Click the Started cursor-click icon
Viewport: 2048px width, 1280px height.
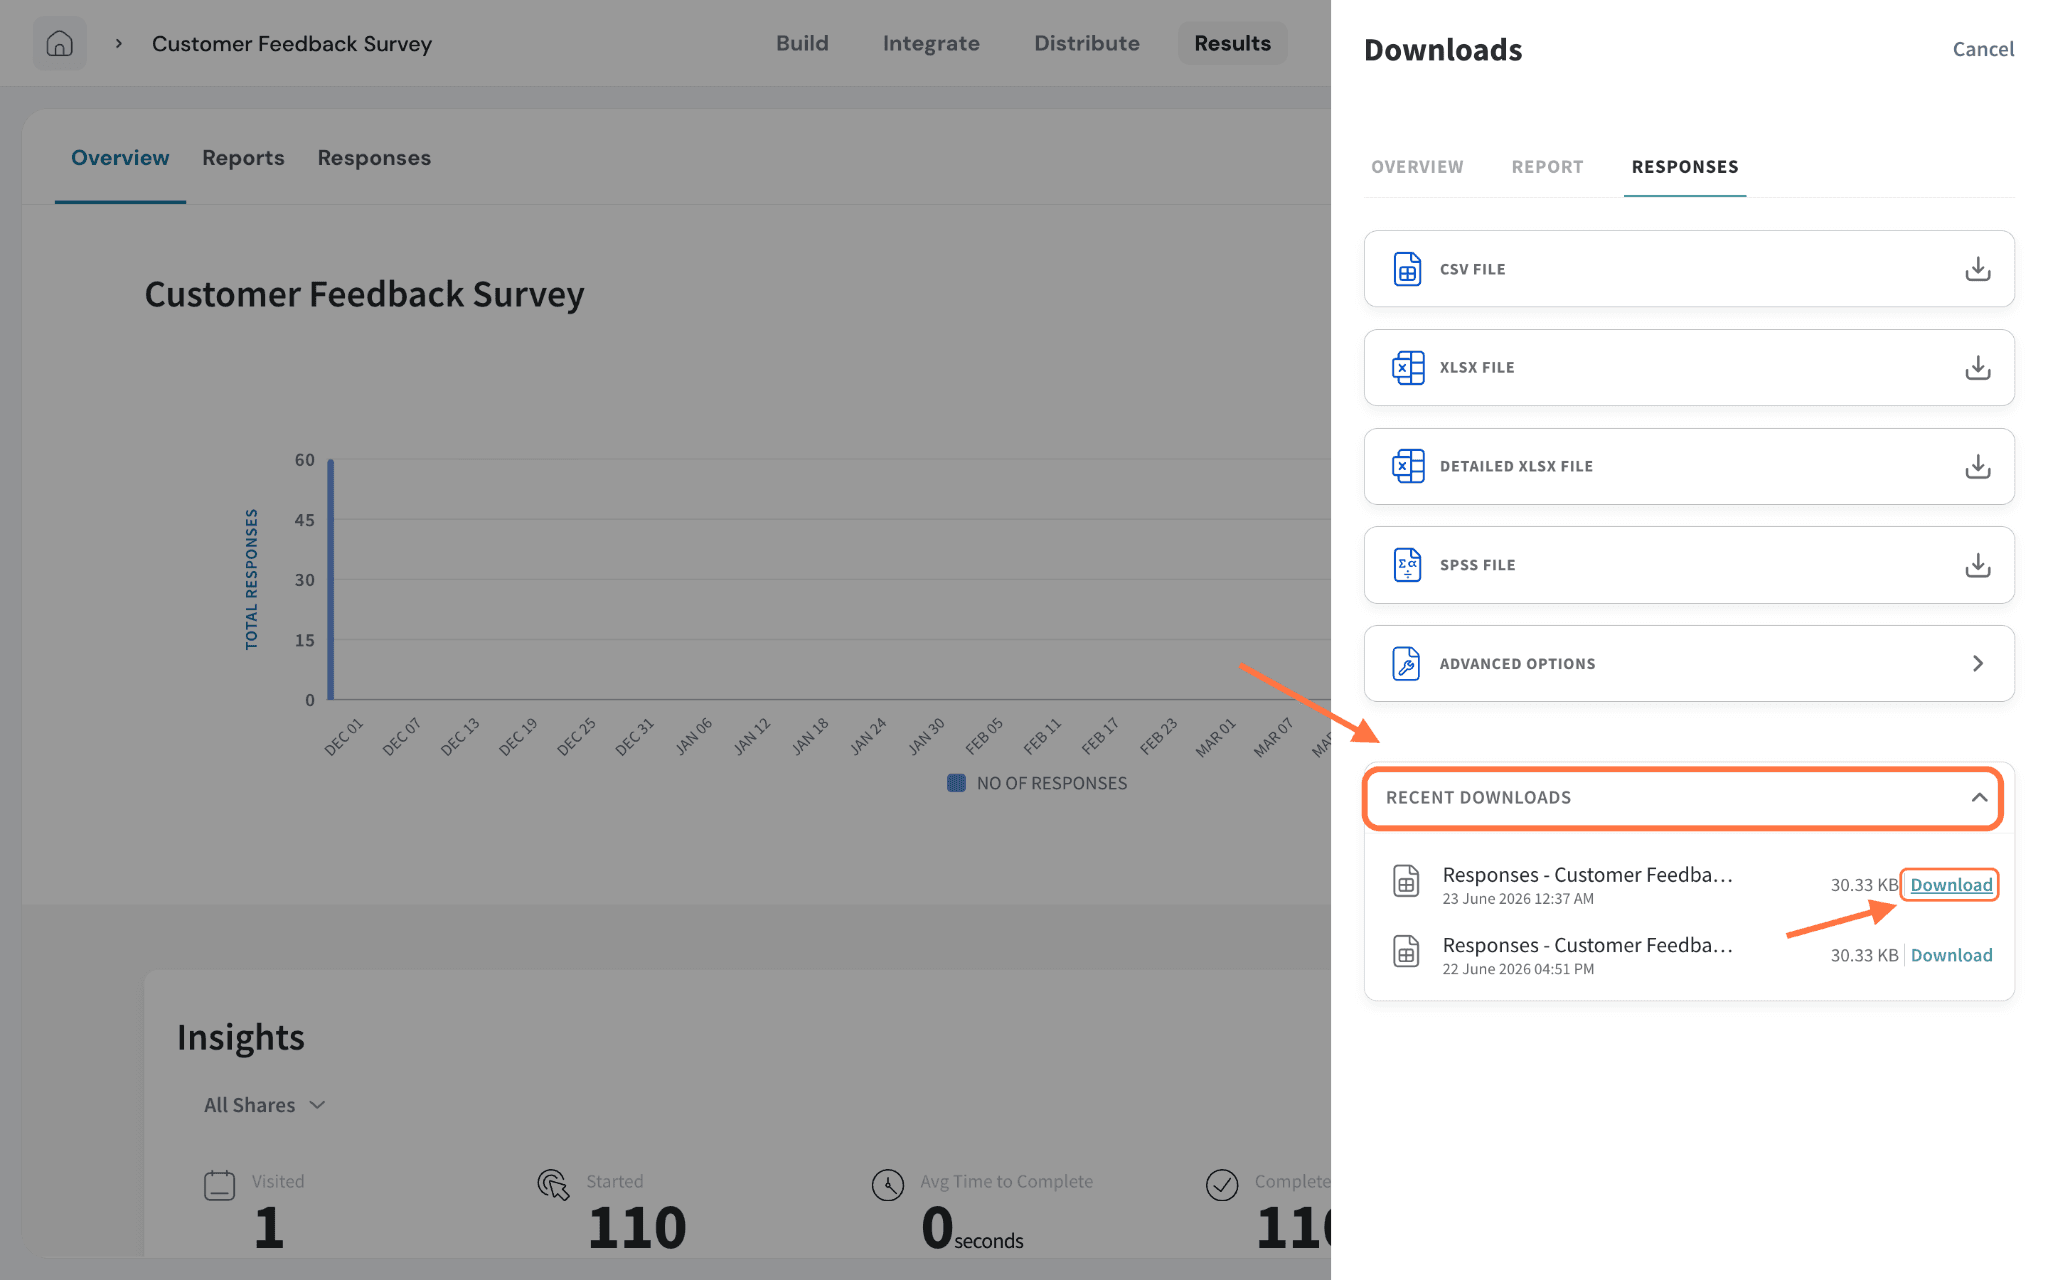click(553, 1185)
